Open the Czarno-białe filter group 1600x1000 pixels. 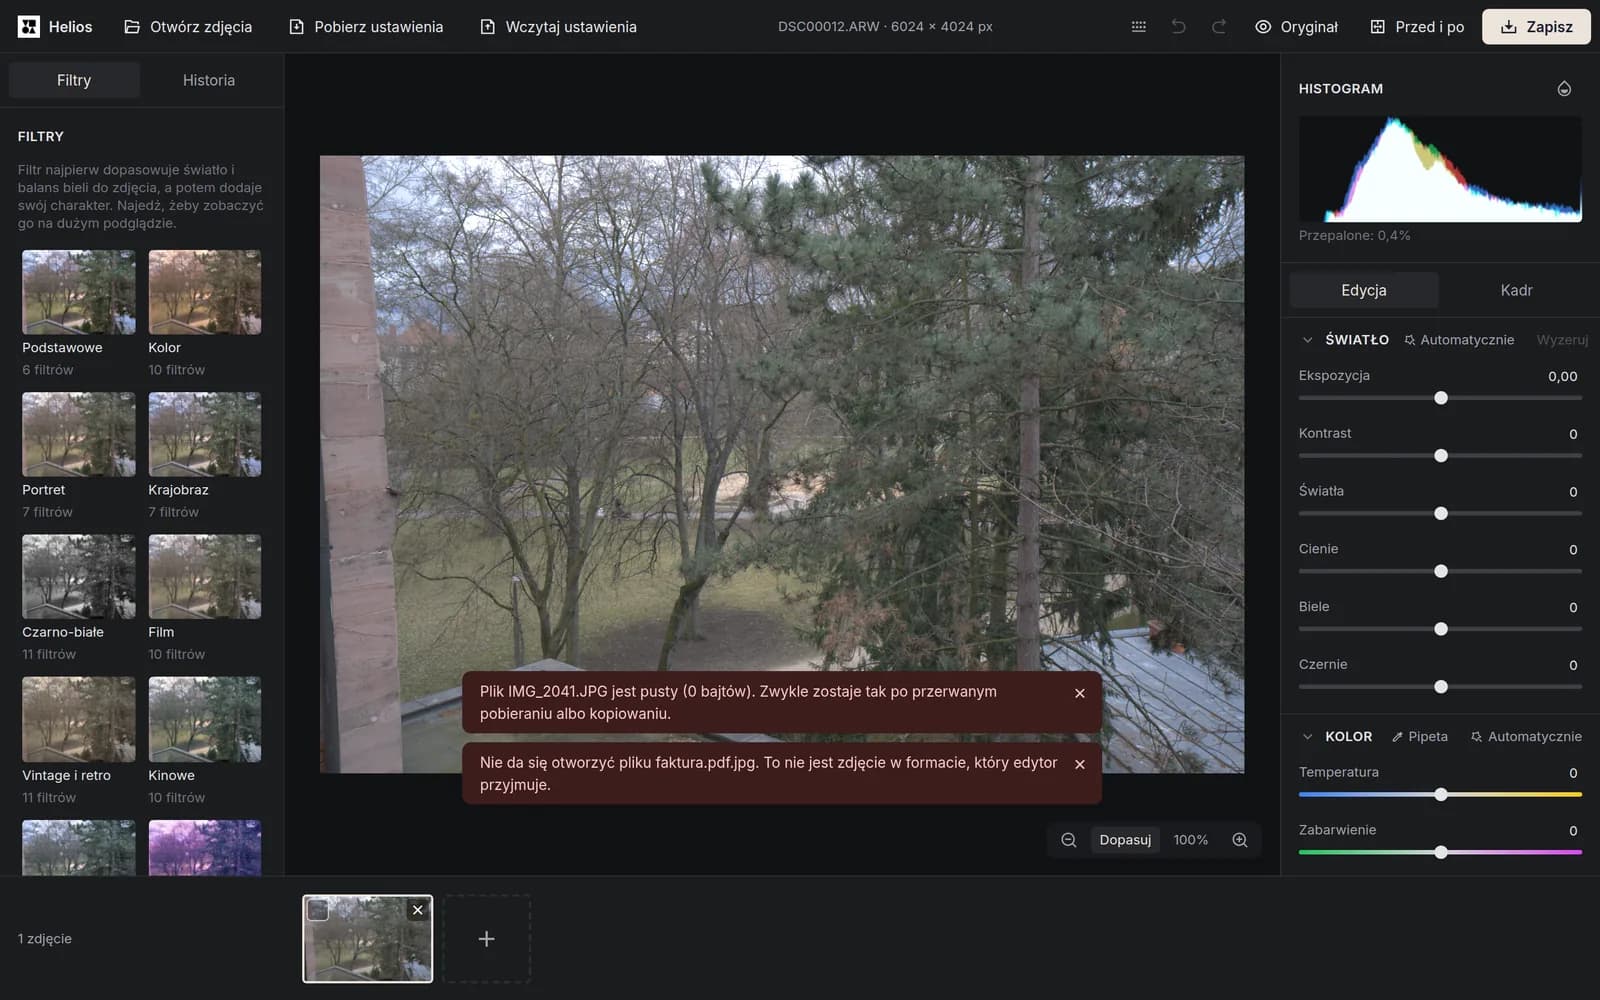click(x=79, y=598)
